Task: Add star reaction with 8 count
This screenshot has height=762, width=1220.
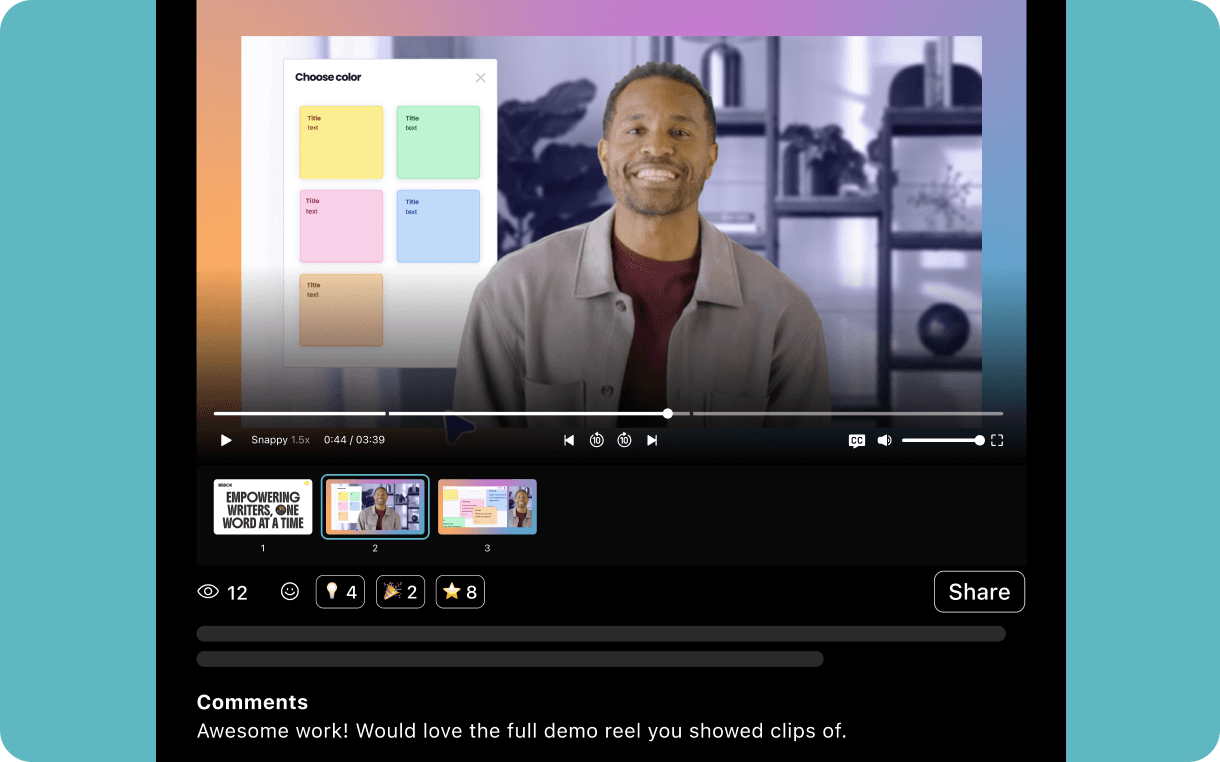Action: point(460,592)
